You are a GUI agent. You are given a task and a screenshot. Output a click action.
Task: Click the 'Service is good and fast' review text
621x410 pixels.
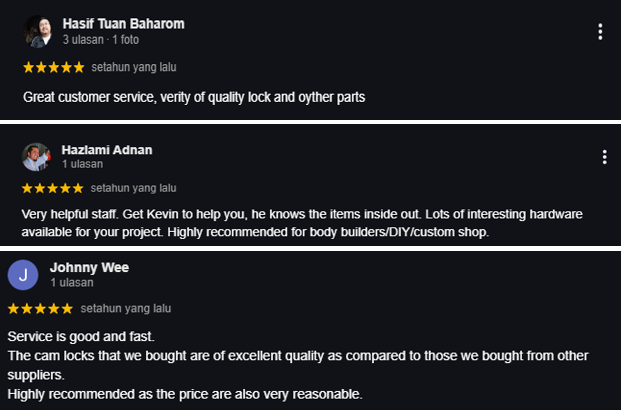(x=298, y=365)
